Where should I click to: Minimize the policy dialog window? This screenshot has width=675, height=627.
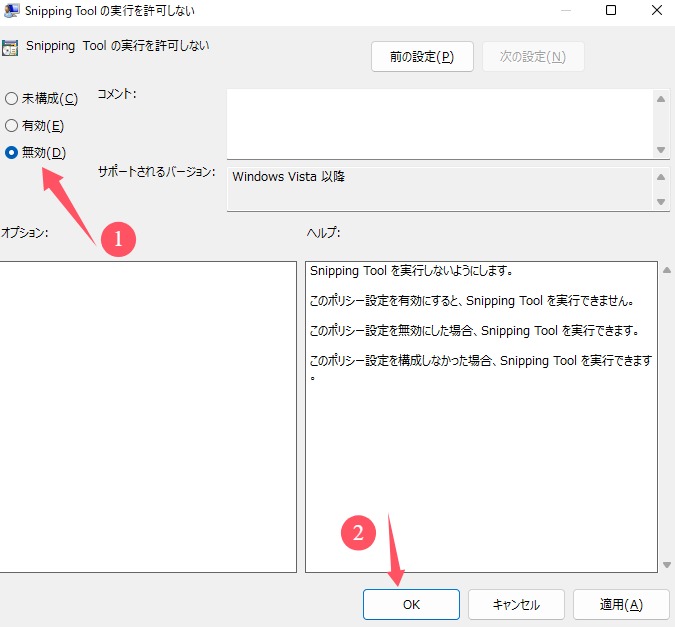[x=566, y=10]
